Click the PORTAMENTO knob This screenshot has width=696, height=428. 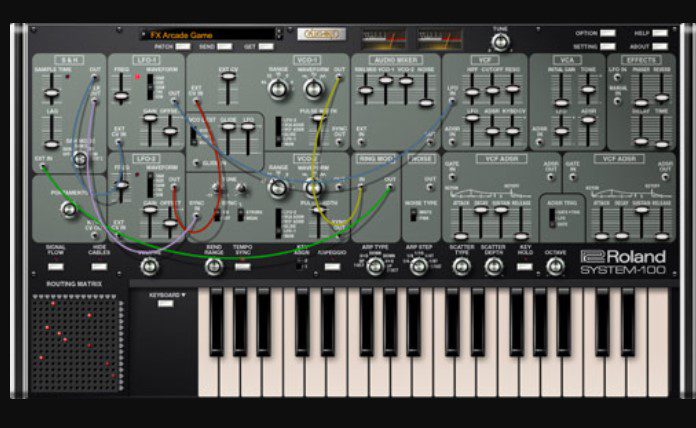click(x=69, y=209)
